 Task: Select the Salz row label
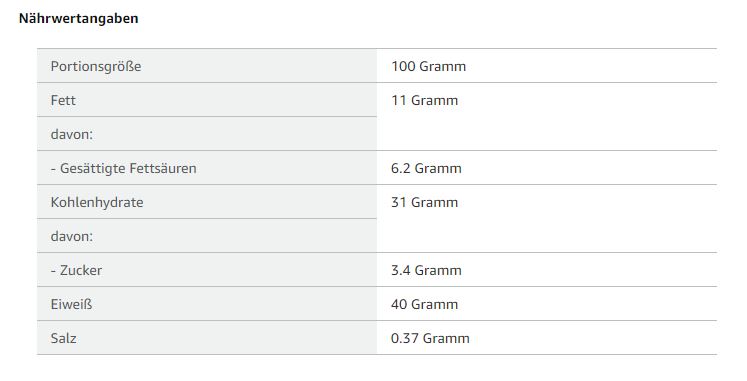(63, 338)
